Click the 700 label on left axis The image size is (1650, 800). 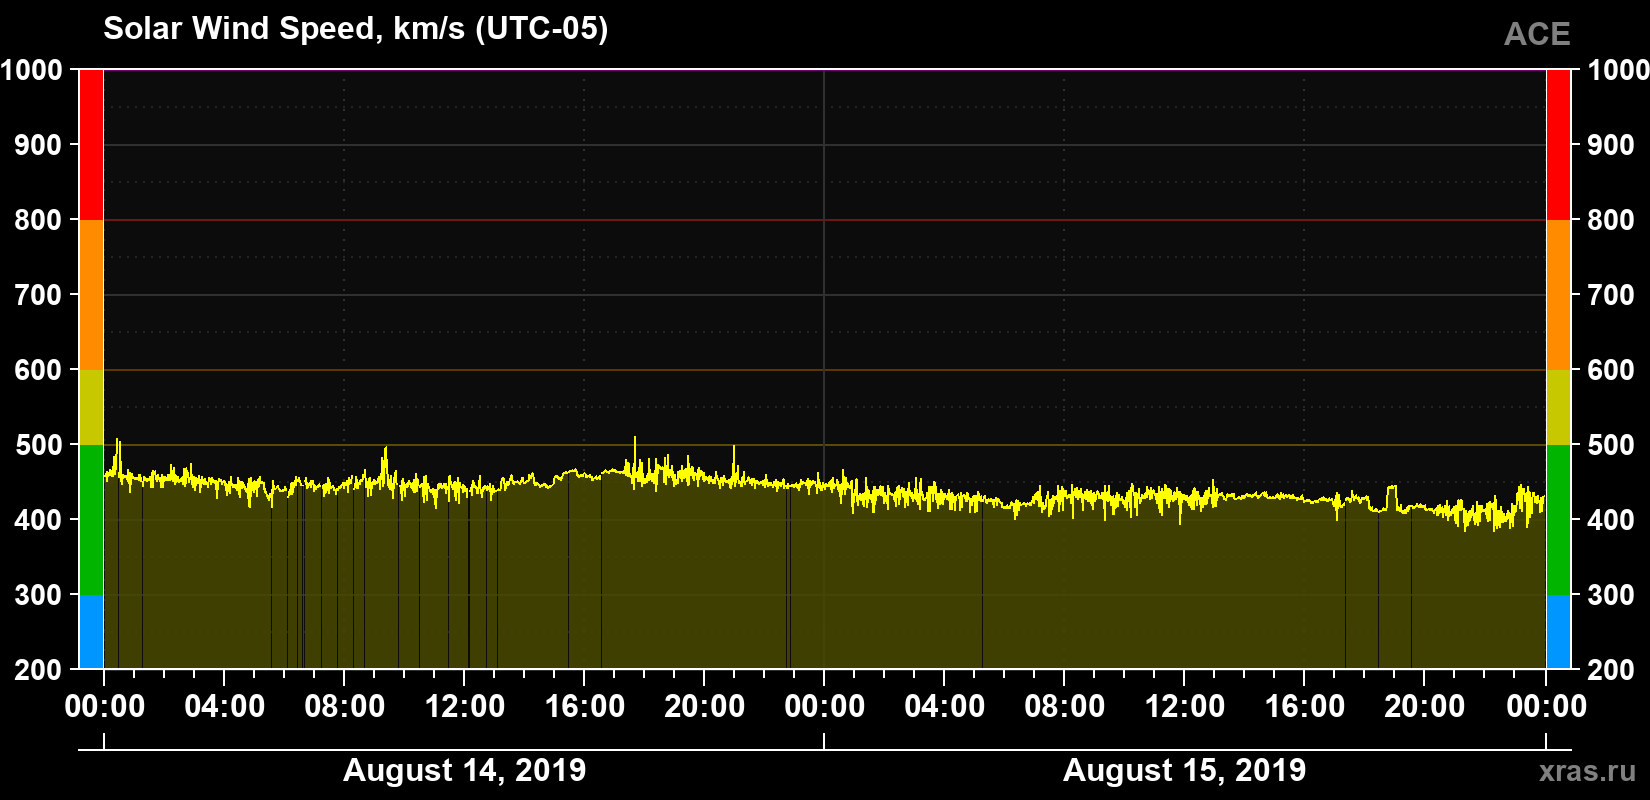[38, 295]
